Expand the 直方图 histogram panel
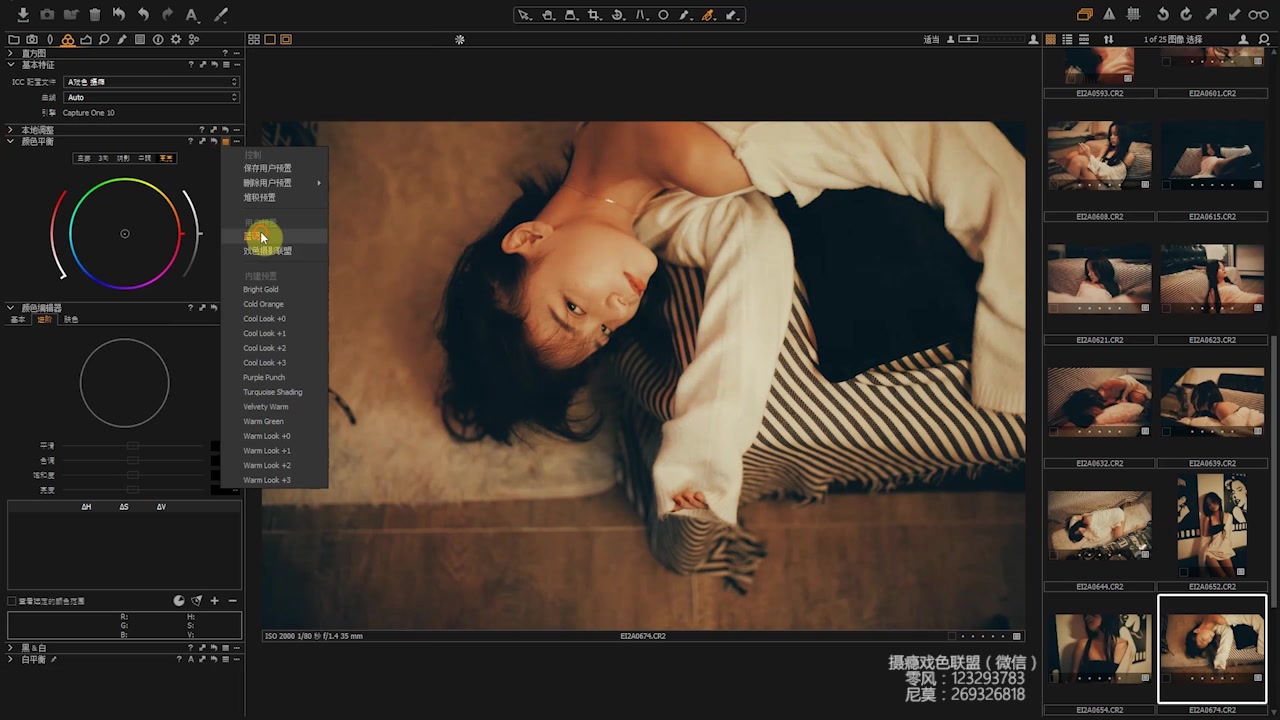The image size is (1280, 720). (x=10, y=54)
